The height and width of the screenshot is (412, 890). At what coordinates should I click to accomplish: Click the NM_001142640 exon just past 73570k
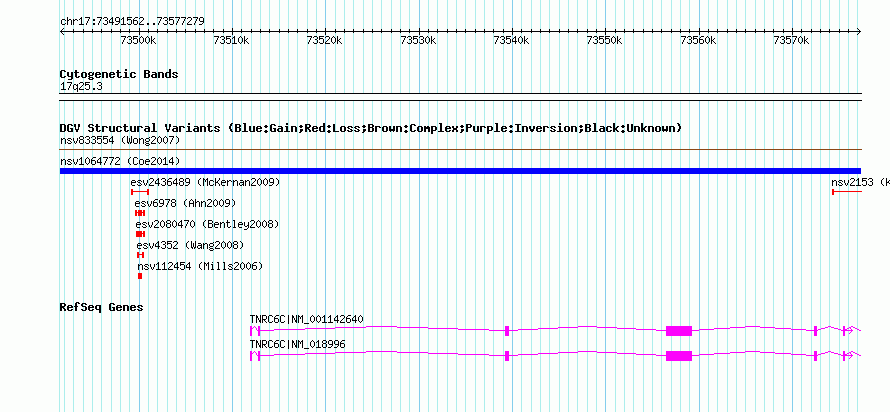816,331
